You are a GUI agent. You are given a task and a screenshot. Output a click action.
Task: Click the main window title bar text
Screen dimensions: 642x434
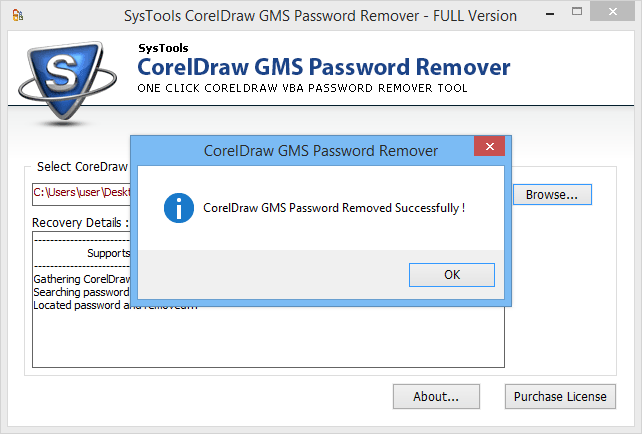[x=321, y=16]
